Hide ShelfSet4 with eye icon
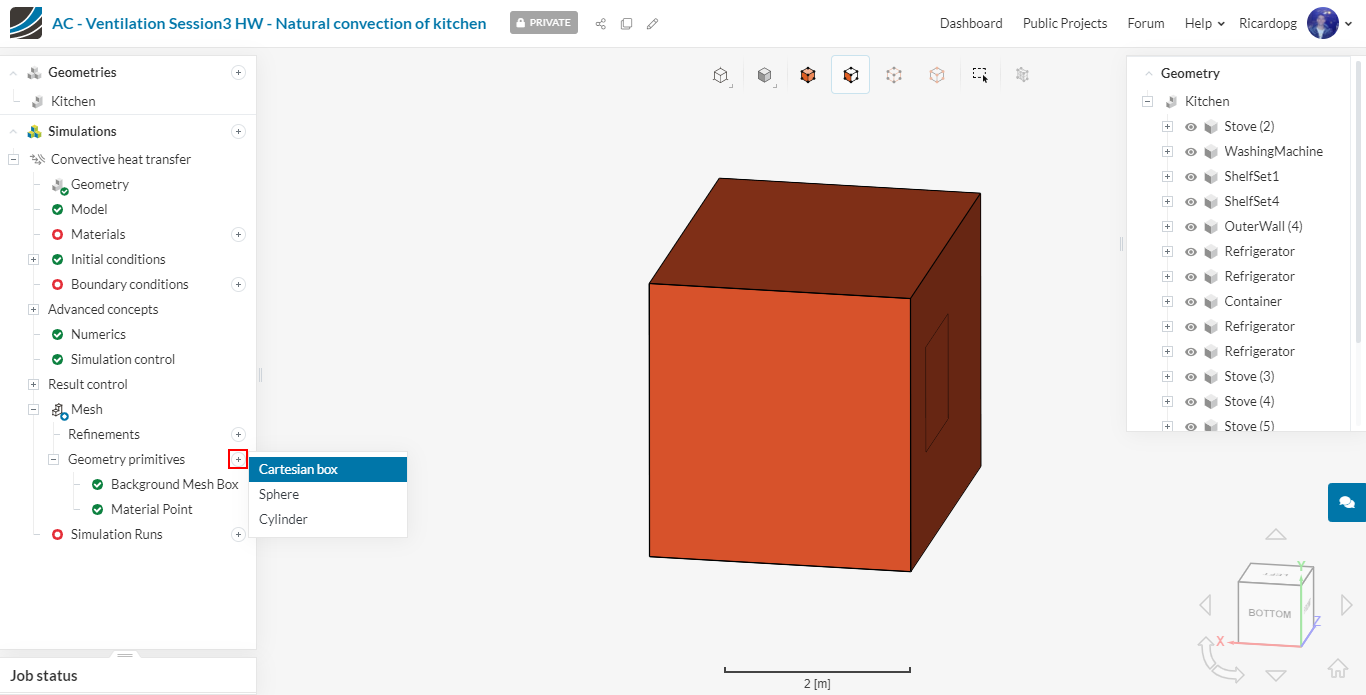The height and width of the screenshot is (695, 1366). [x=1191, y=202]
